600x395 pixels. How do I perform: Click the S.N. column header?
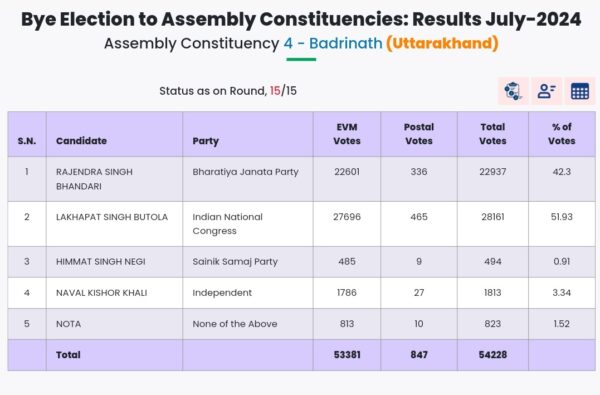pos(27,141)
